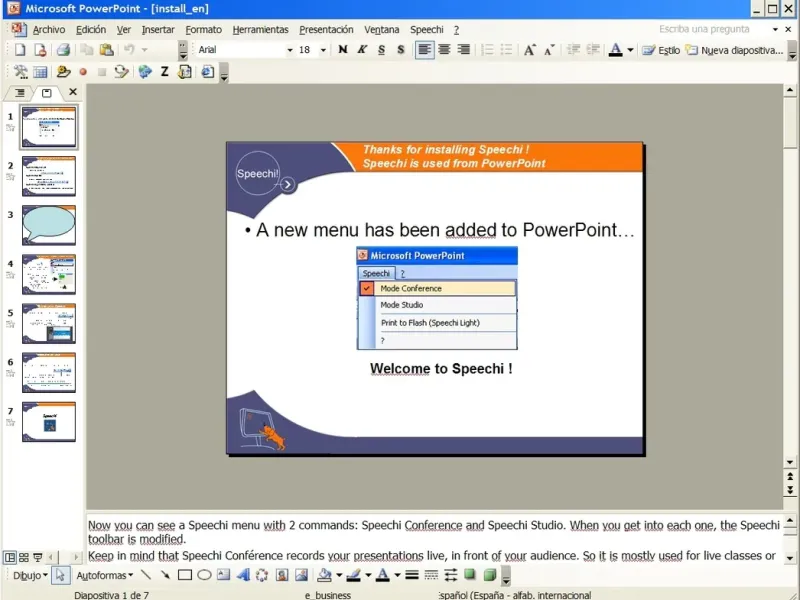Open the Undo history dropdown arrow
The image size is (800, 600).
[145, 50]
